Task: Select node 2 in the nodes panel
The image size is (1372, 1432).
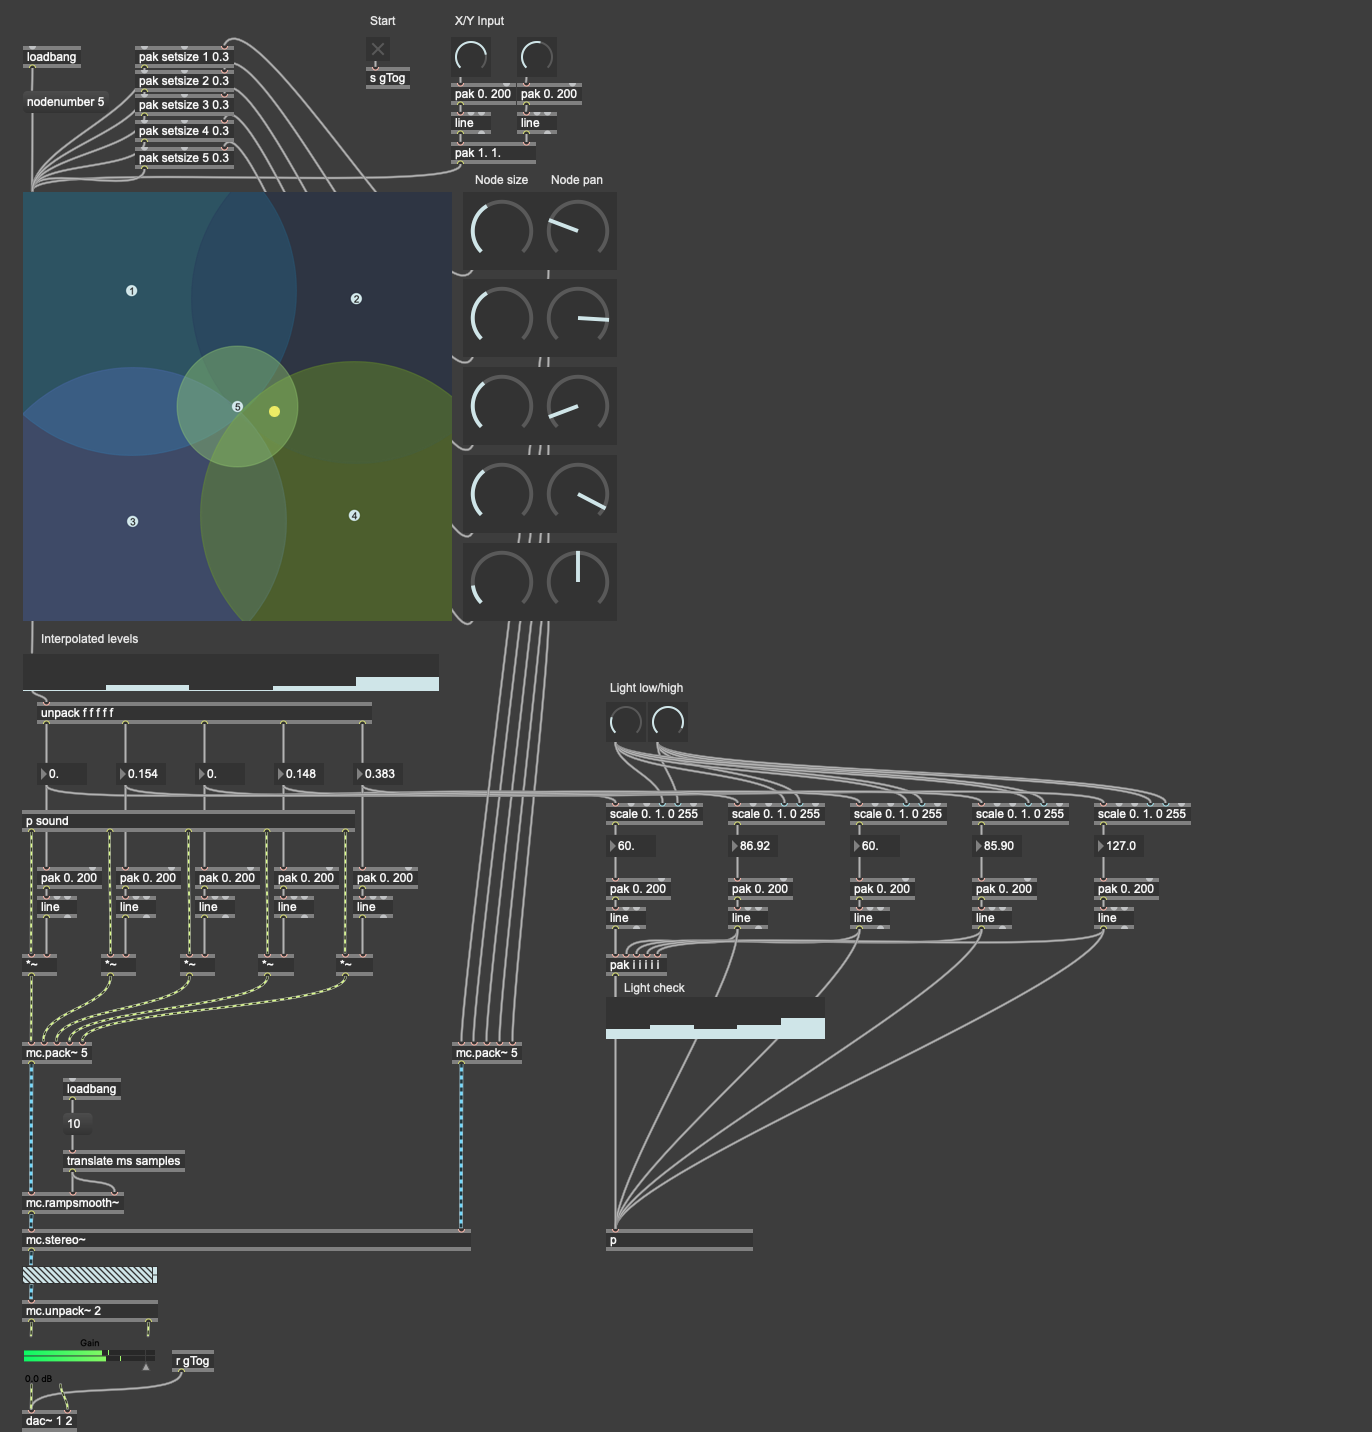Action: (356, 299)
